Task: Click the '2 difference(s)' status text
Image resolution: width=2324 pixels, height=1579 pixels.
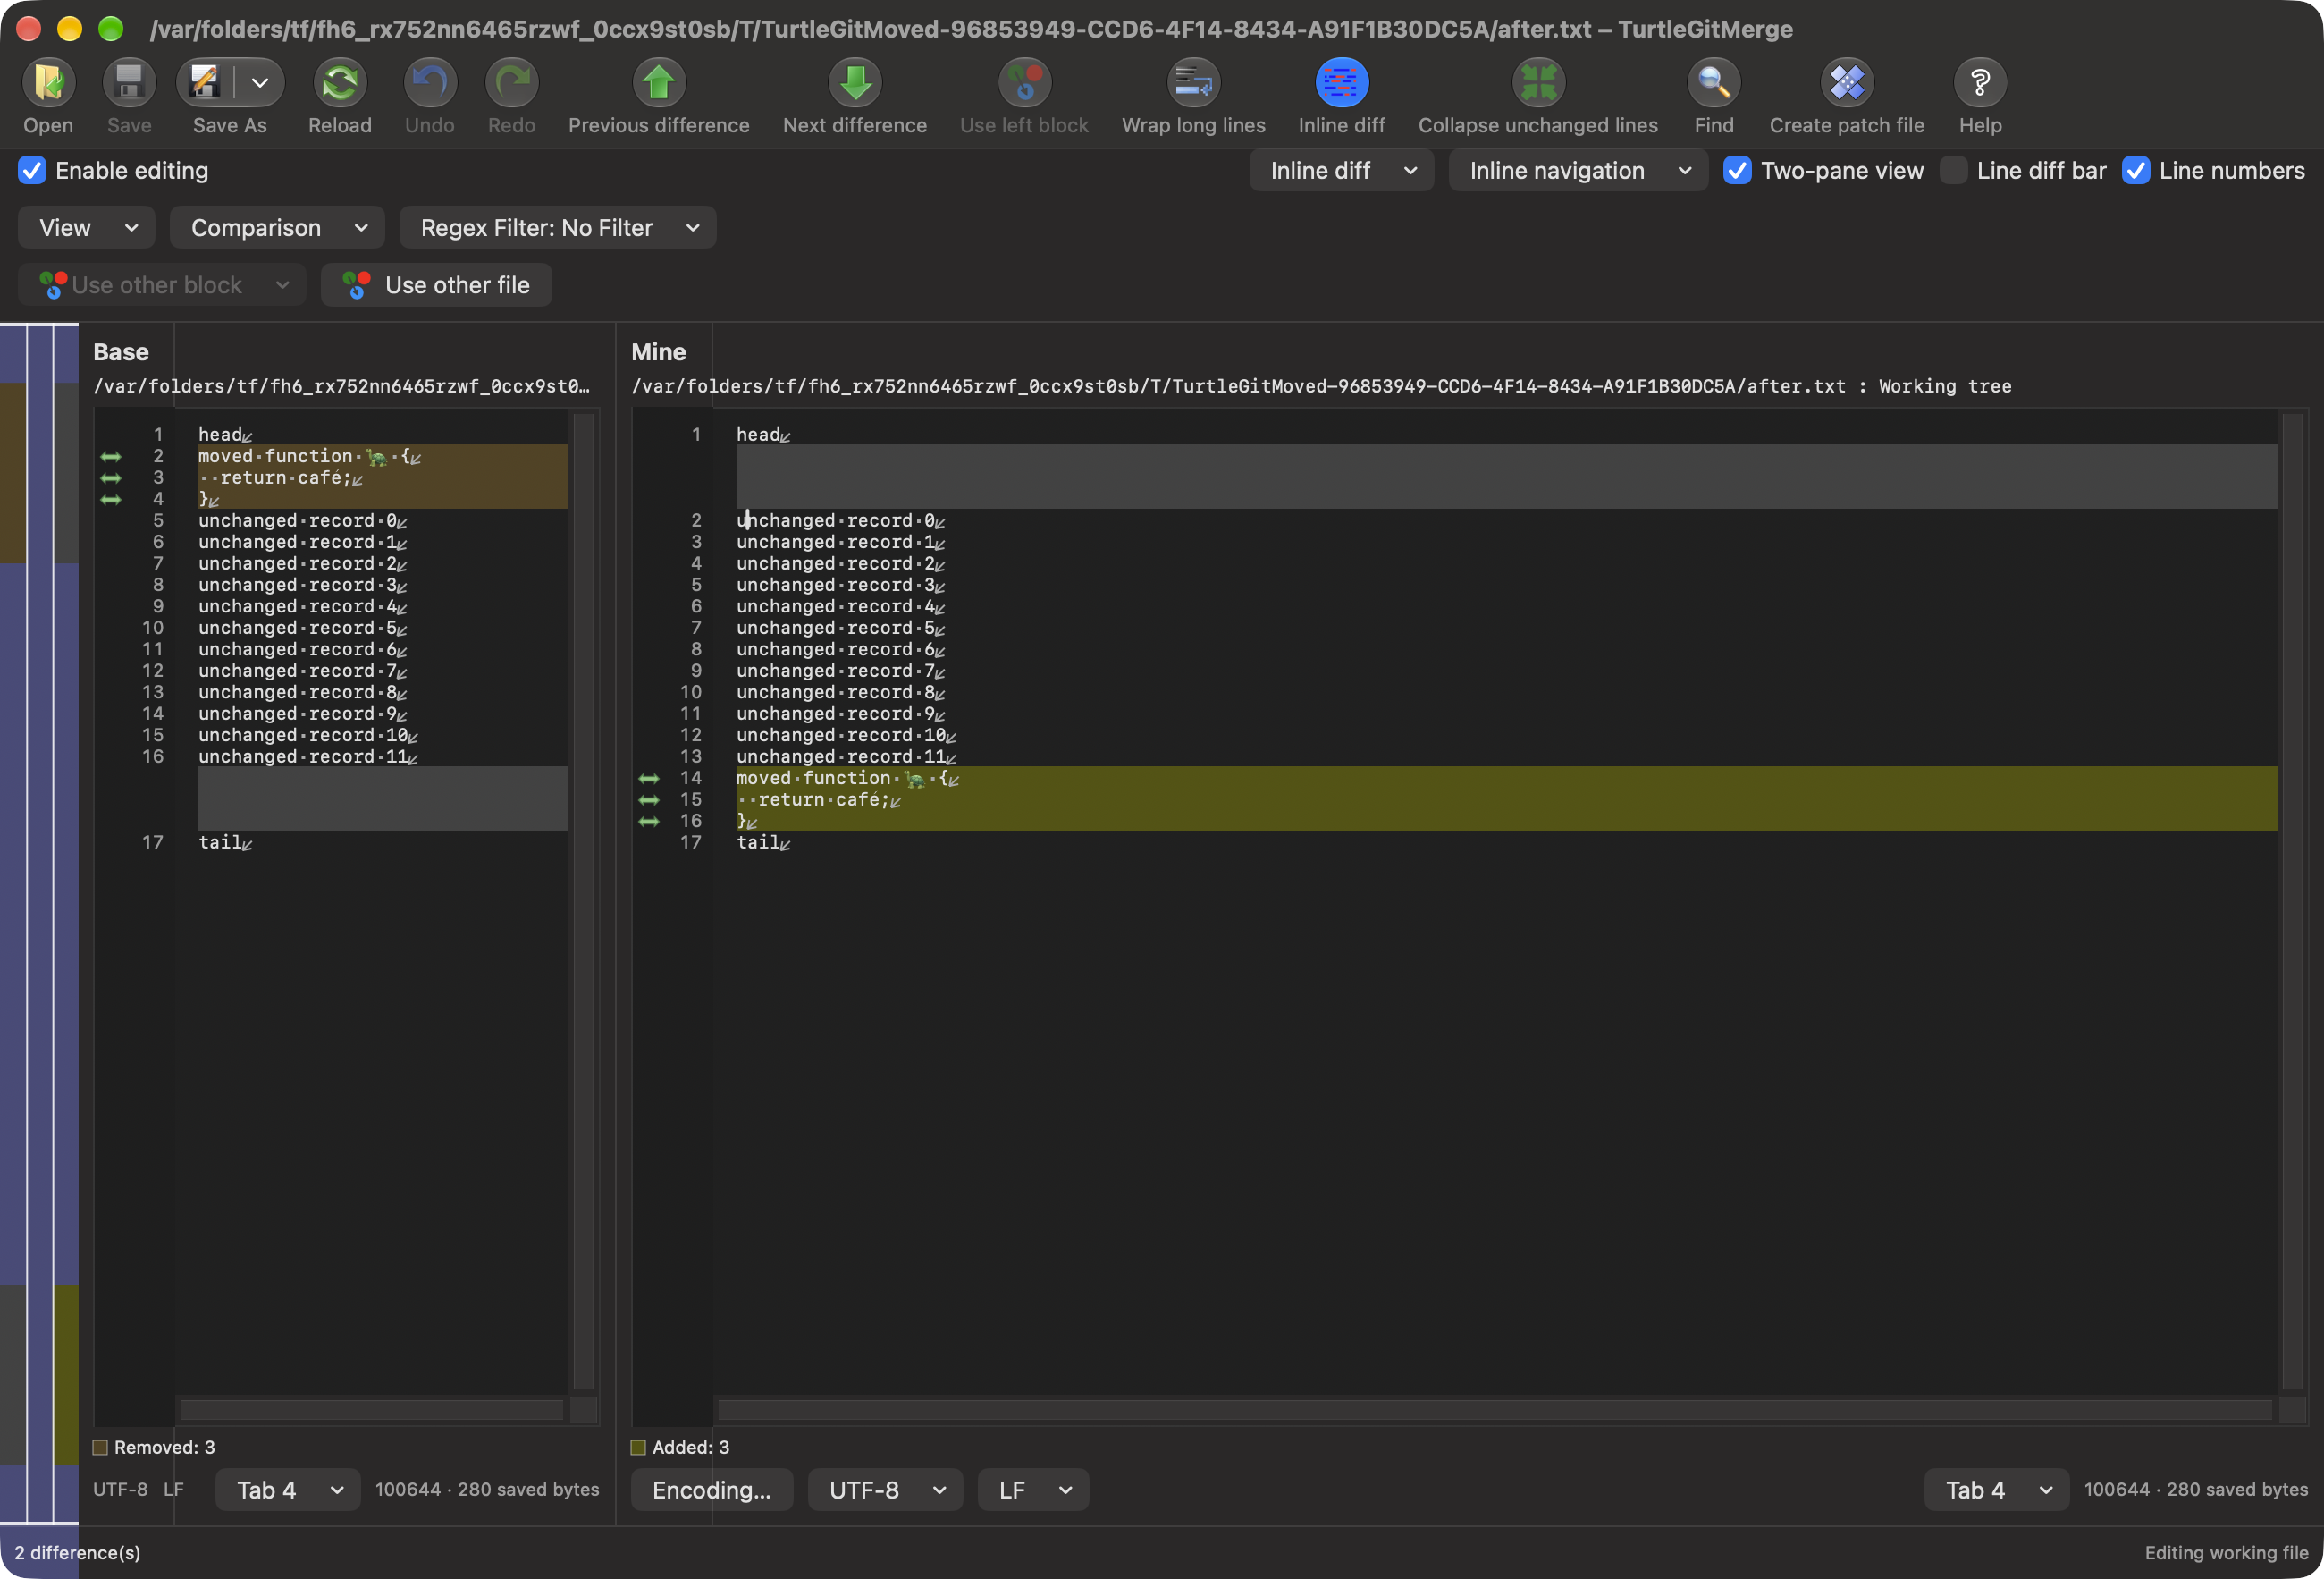Action: [77, 1552]
